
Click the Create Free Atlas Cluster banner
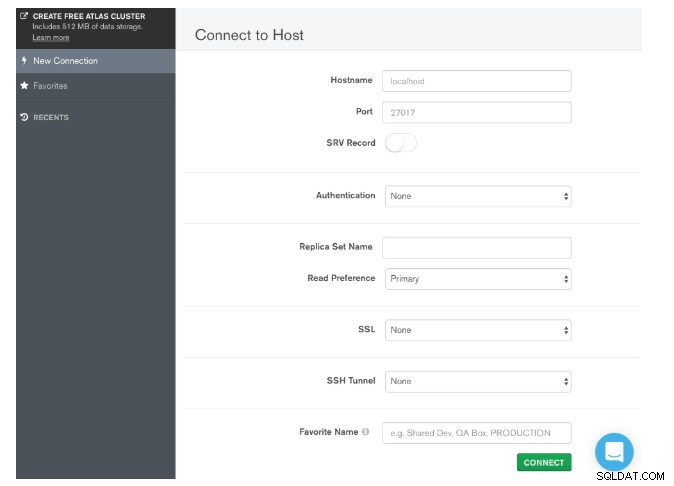coord(95,28)
